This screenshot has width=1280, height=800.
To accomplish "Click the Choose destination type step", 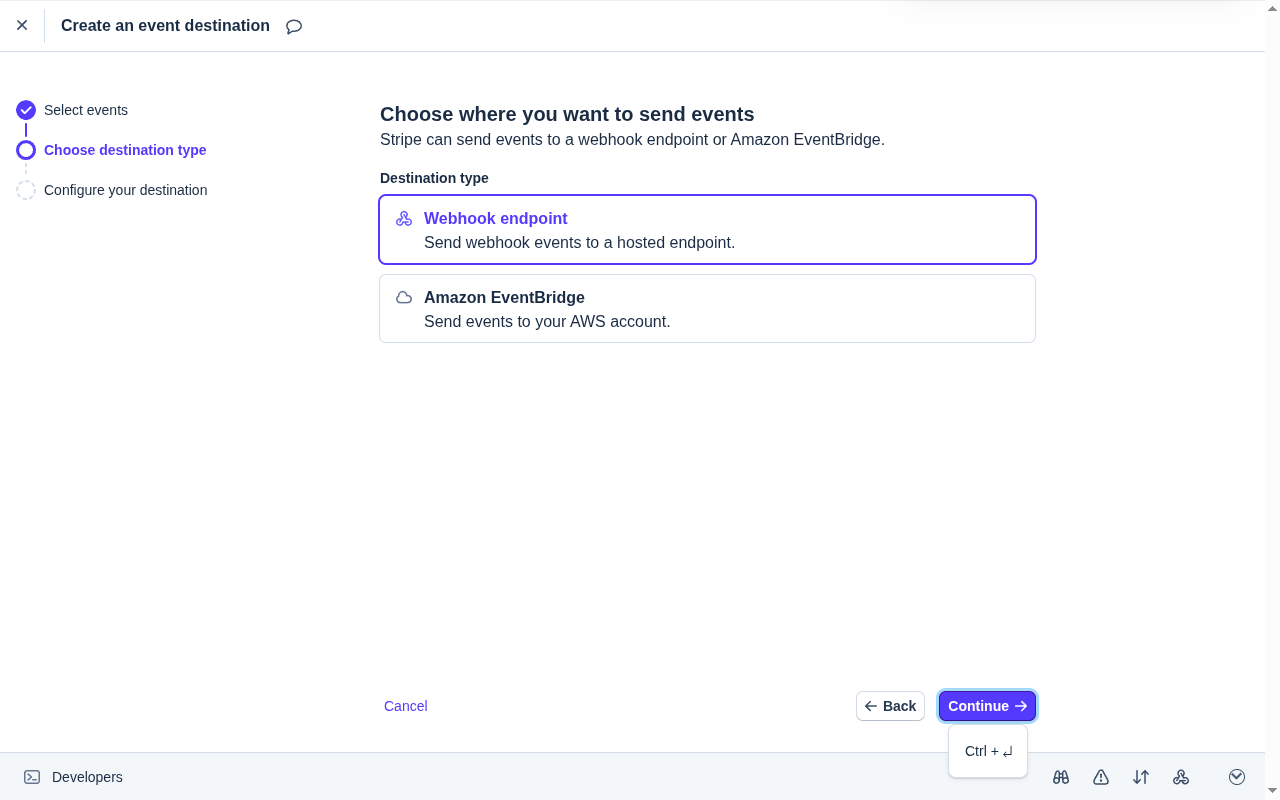I will (125, 150).
